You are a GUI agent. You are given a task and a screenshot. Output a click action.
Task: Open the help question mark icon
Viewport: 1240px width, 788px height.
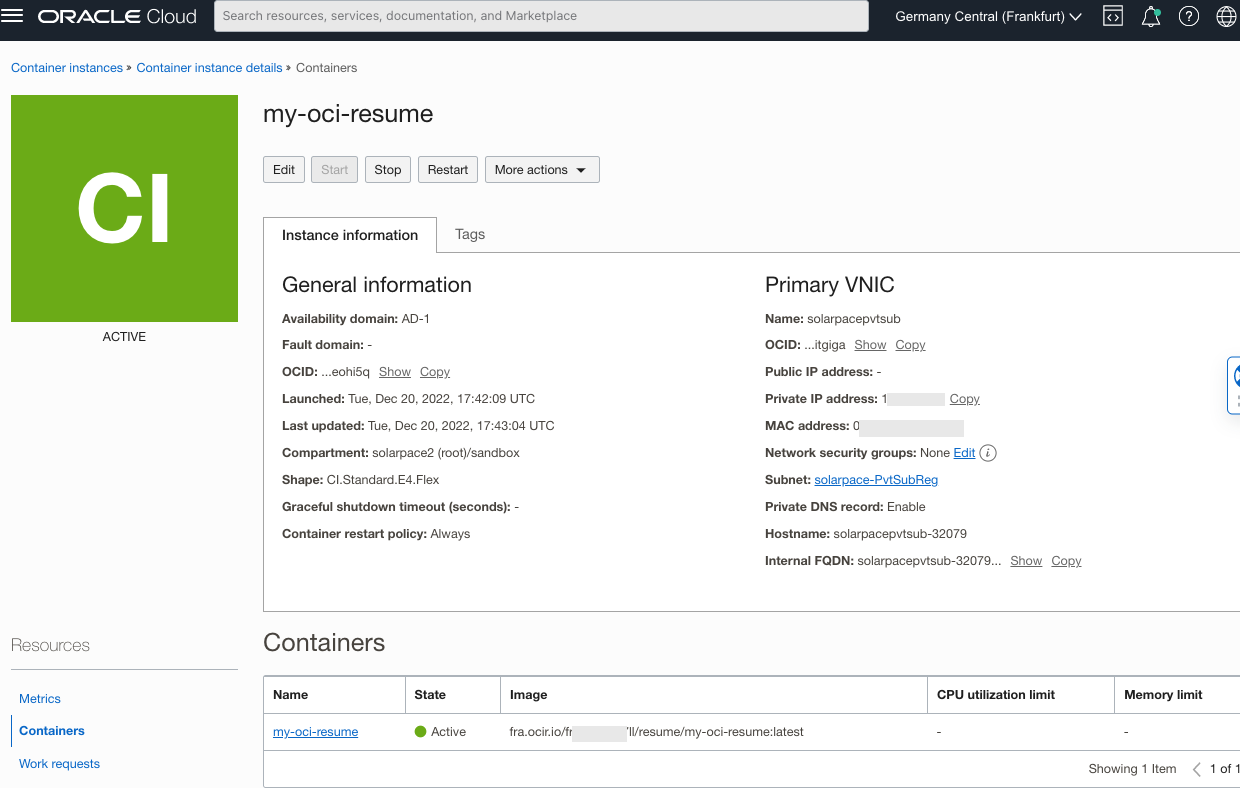click(x=1189, y=16)
